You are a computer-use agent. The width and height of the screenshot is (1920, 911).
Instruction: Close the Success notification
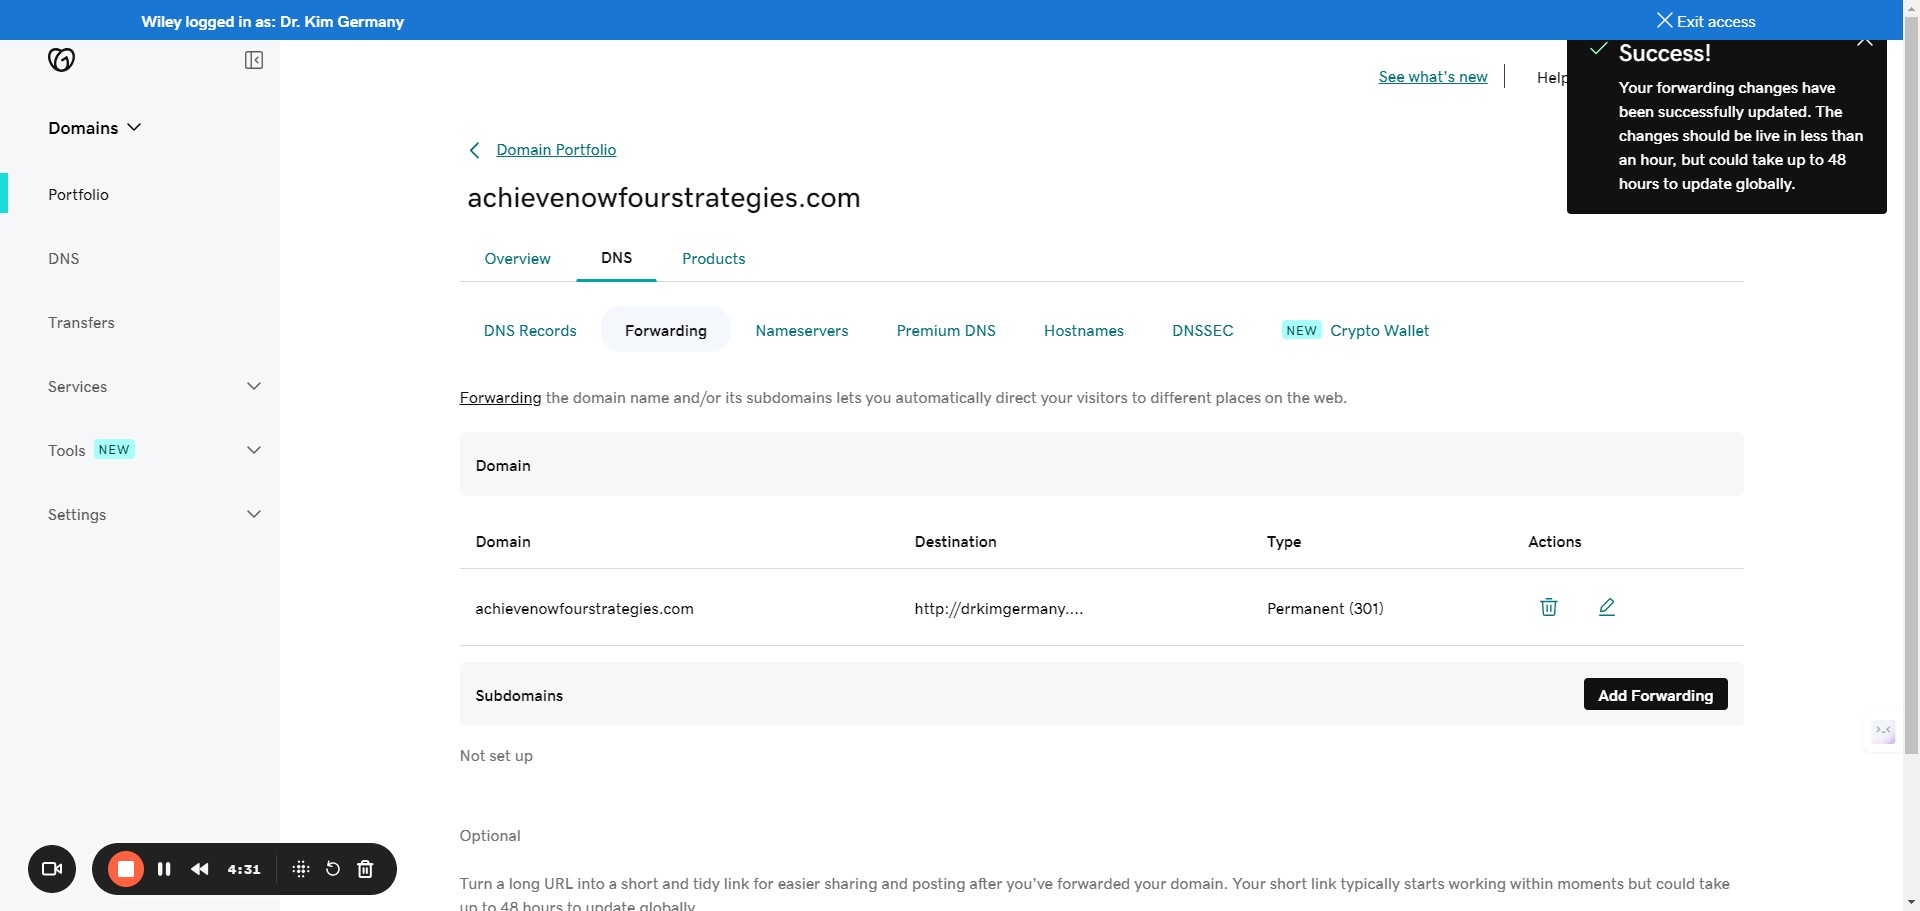click(x=1864, y=42)
